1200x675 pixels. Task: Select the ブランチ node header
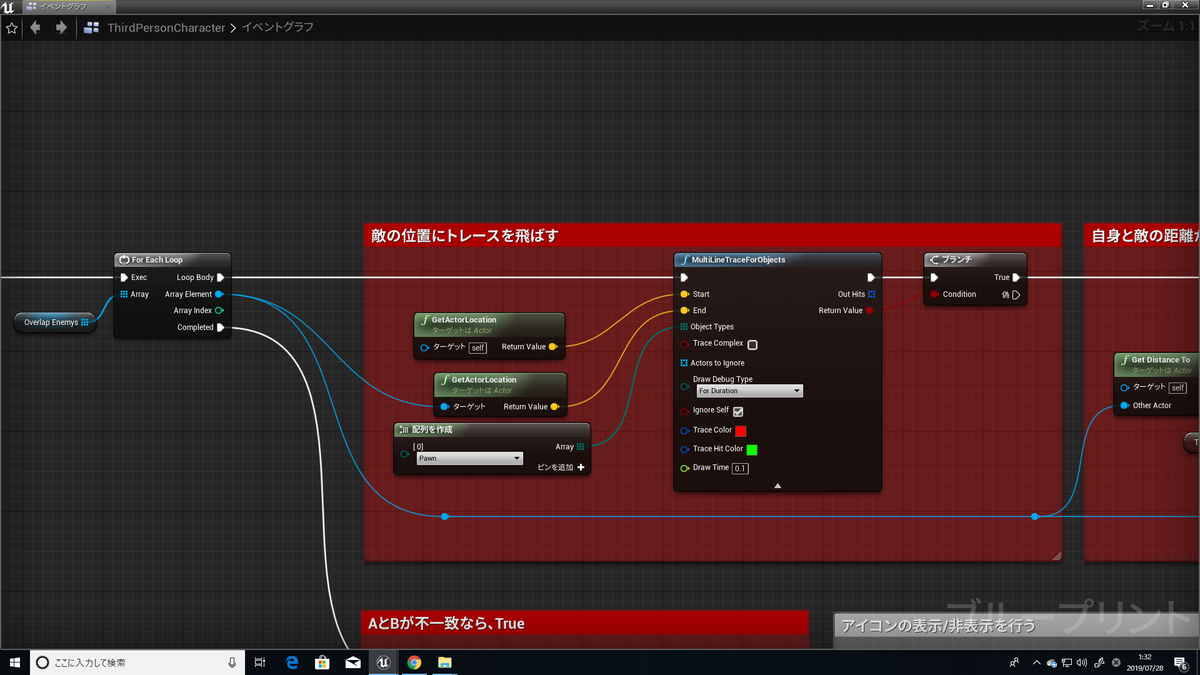tap(975, 260)
